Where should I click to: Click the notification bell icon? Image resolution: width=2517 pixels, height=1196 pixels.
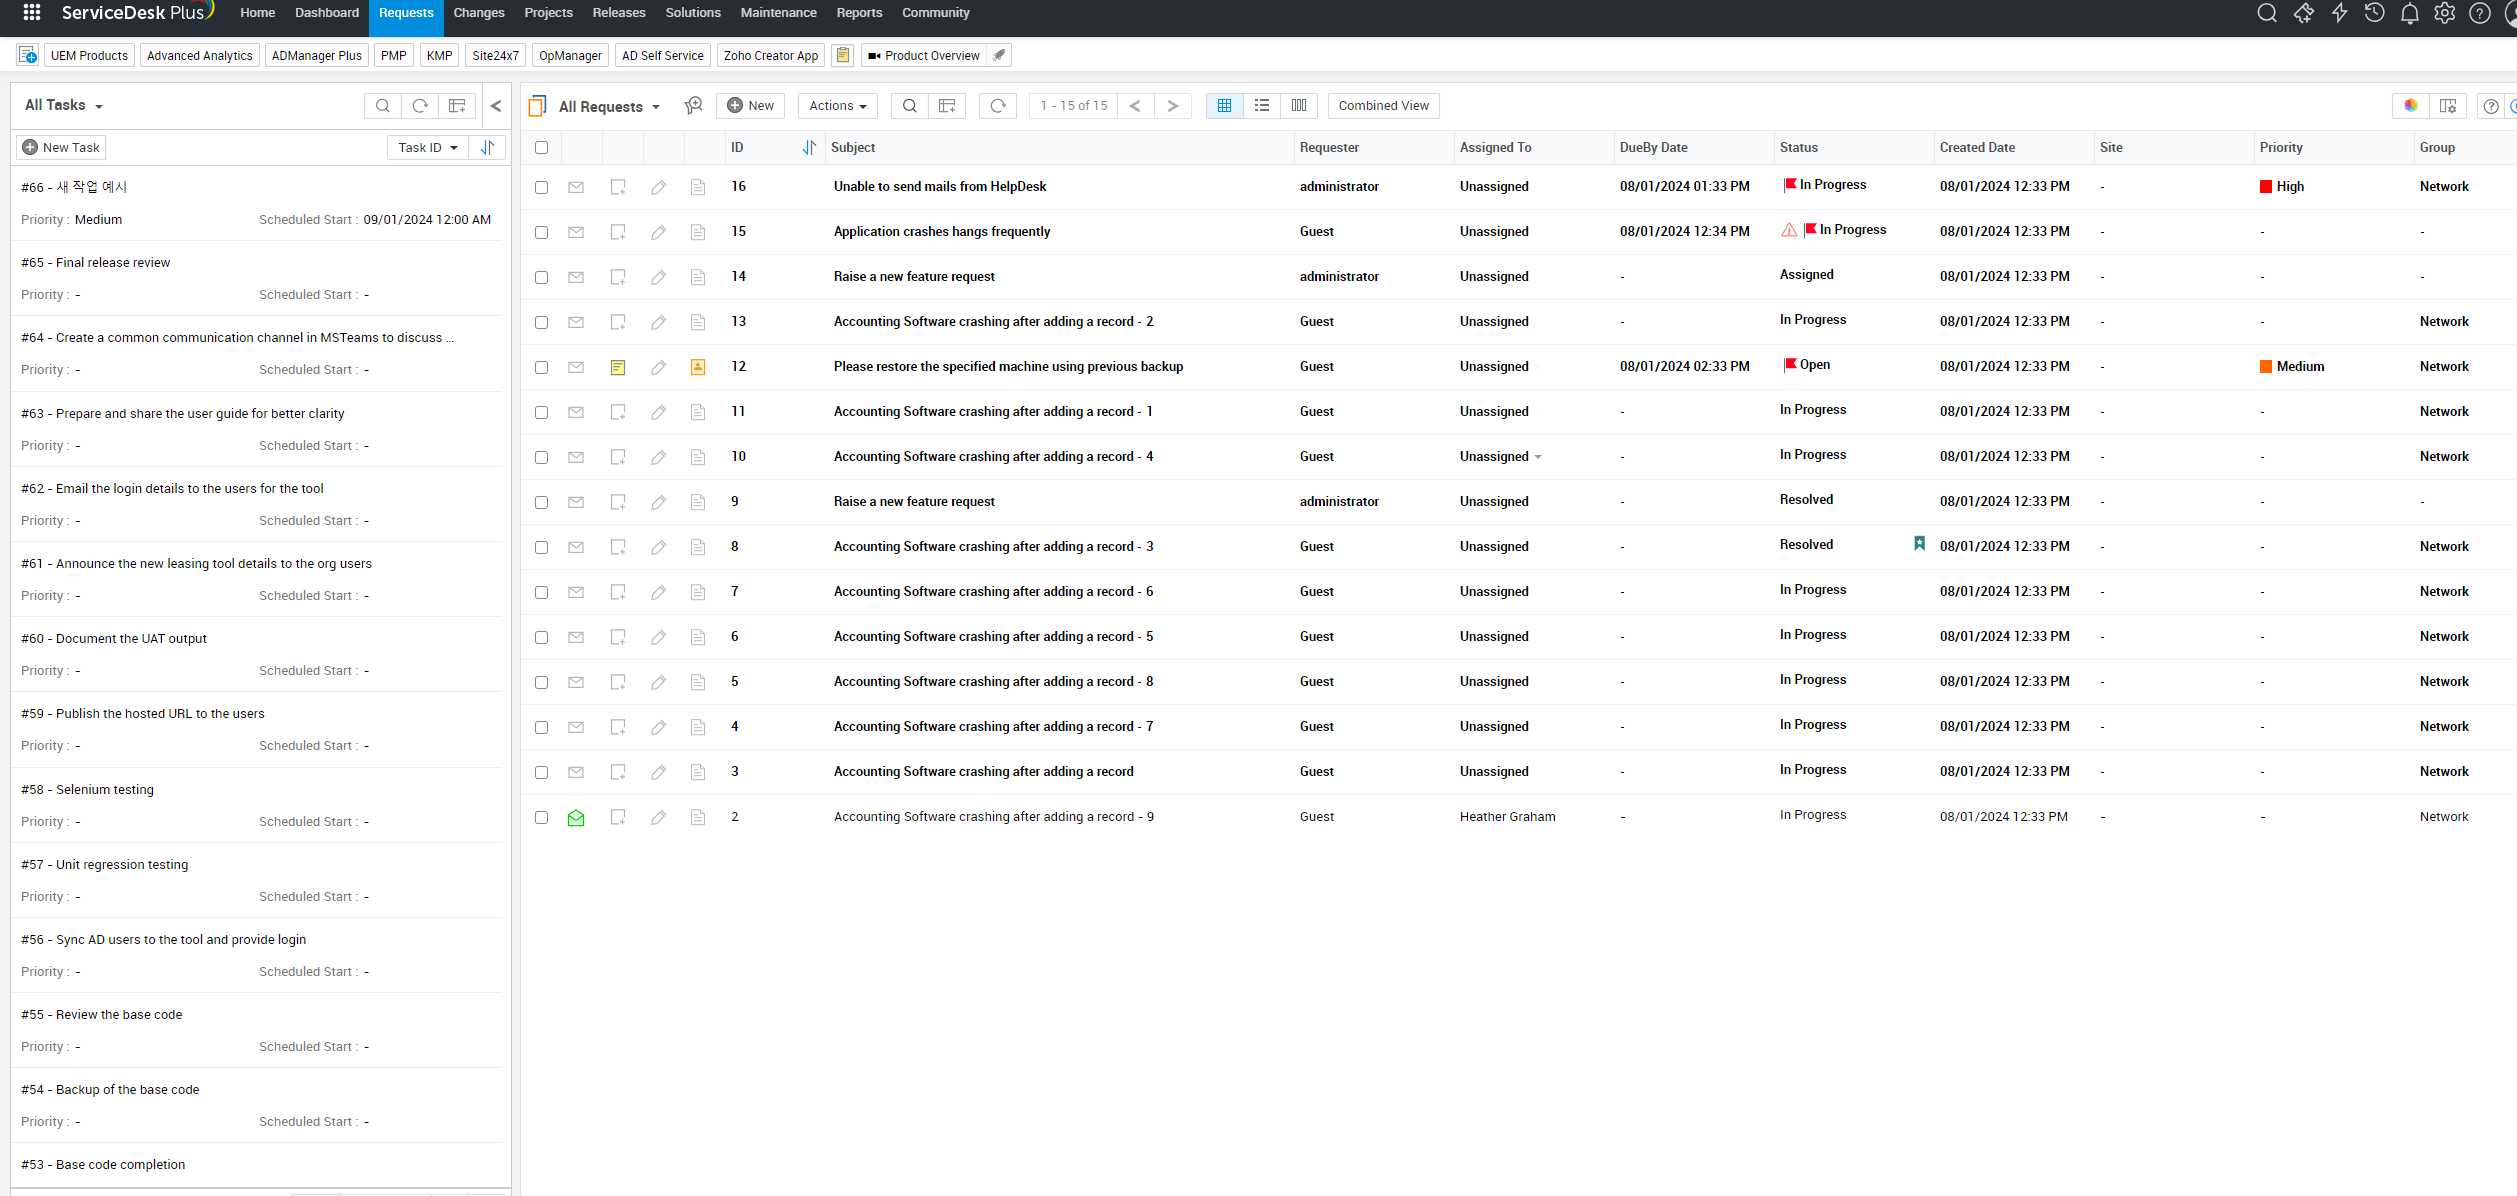[x=2409, y=13]
